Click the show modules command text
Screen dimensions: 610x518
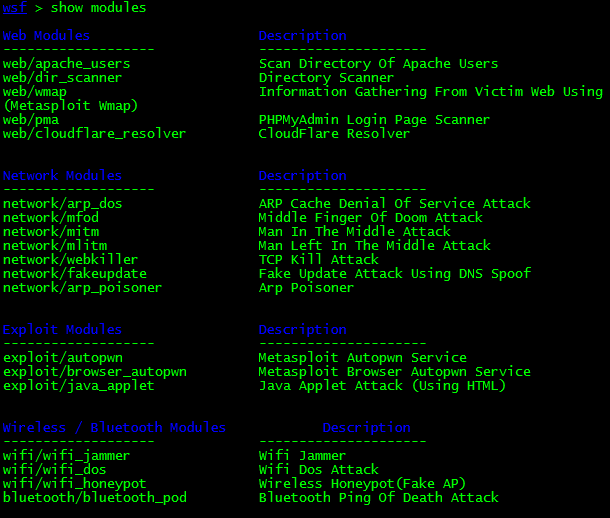click(98, 7)
